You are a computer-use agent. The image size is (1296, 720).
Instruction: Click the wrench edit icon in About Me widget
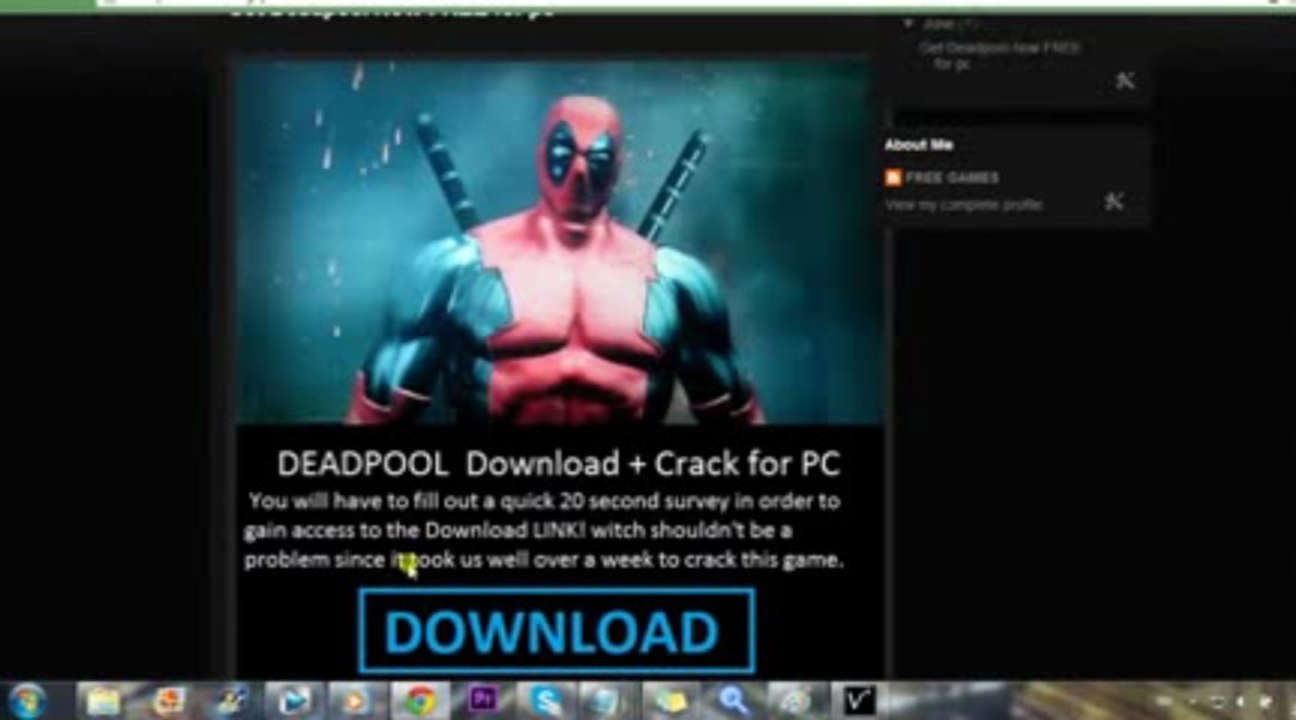point(1113,202)
